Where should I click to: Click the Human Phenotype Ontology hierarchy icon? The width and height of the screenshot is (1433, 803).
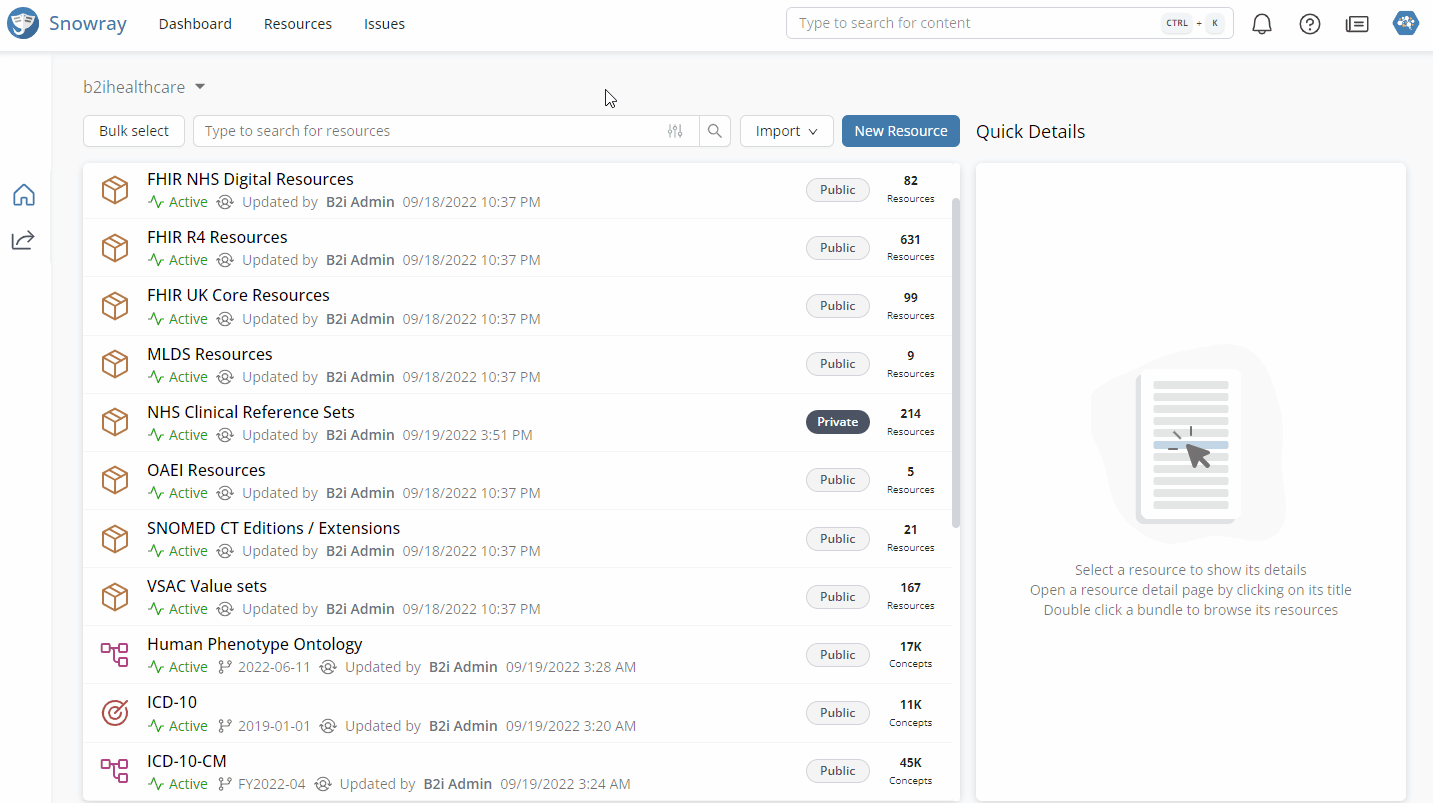click(x=115, y=655)
